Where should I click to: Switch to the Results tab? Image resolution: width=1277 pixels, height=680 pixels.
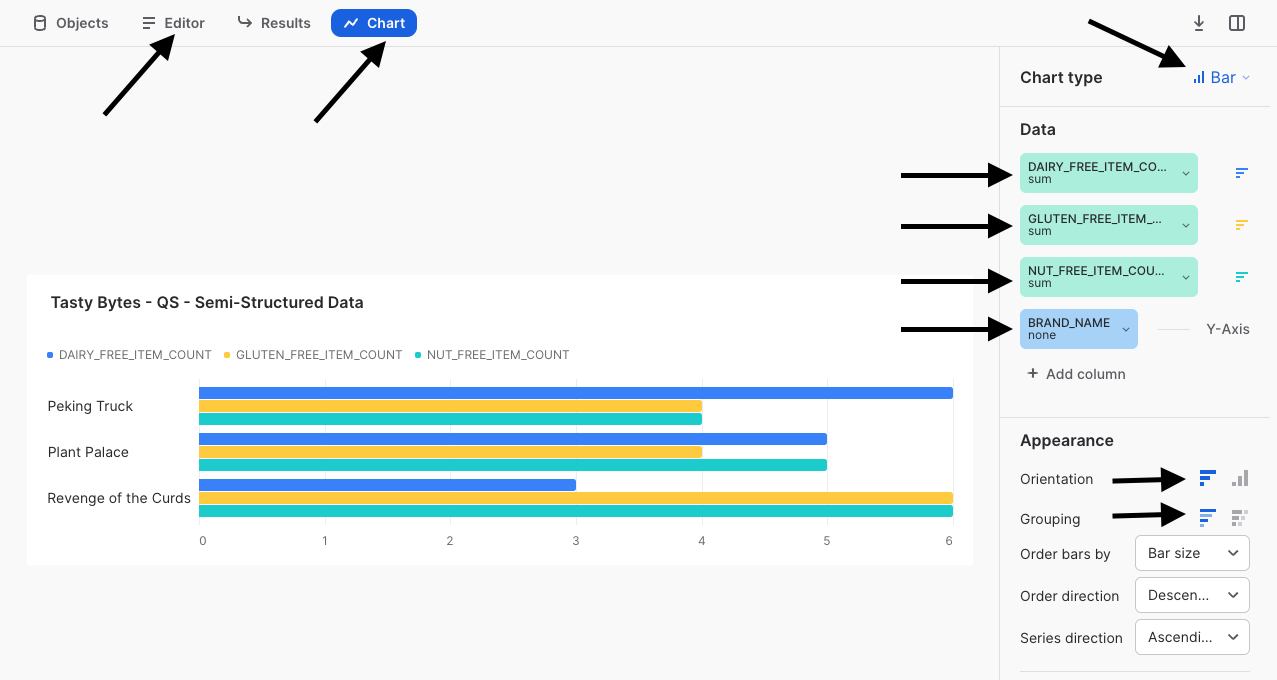point(273,22)
